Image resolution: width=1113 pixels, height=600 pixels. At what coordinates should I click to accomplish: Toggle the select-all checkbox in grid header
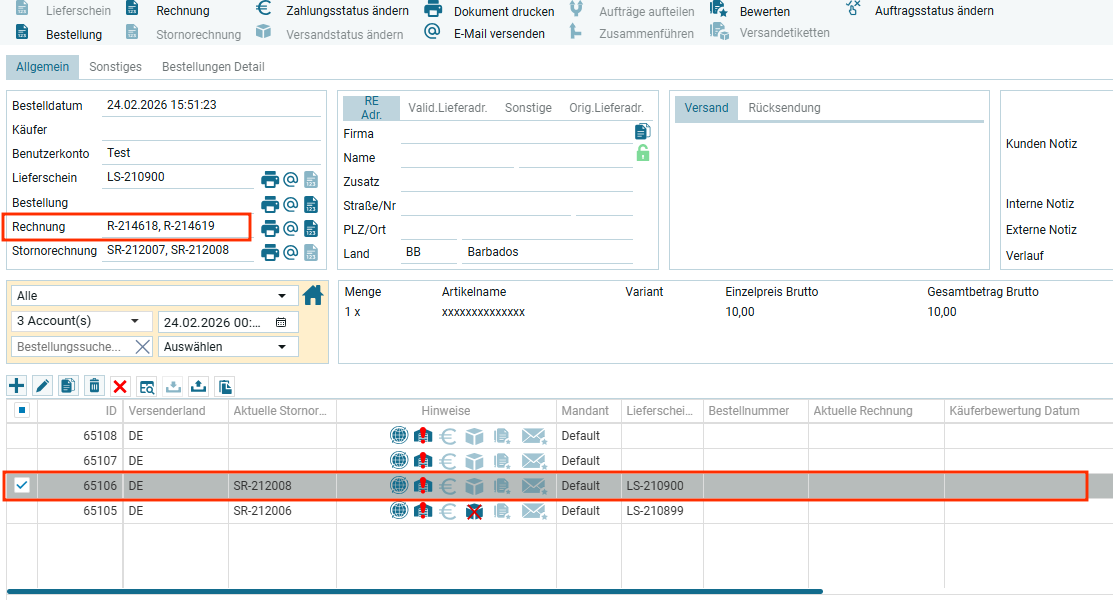(x=22, y=410)
